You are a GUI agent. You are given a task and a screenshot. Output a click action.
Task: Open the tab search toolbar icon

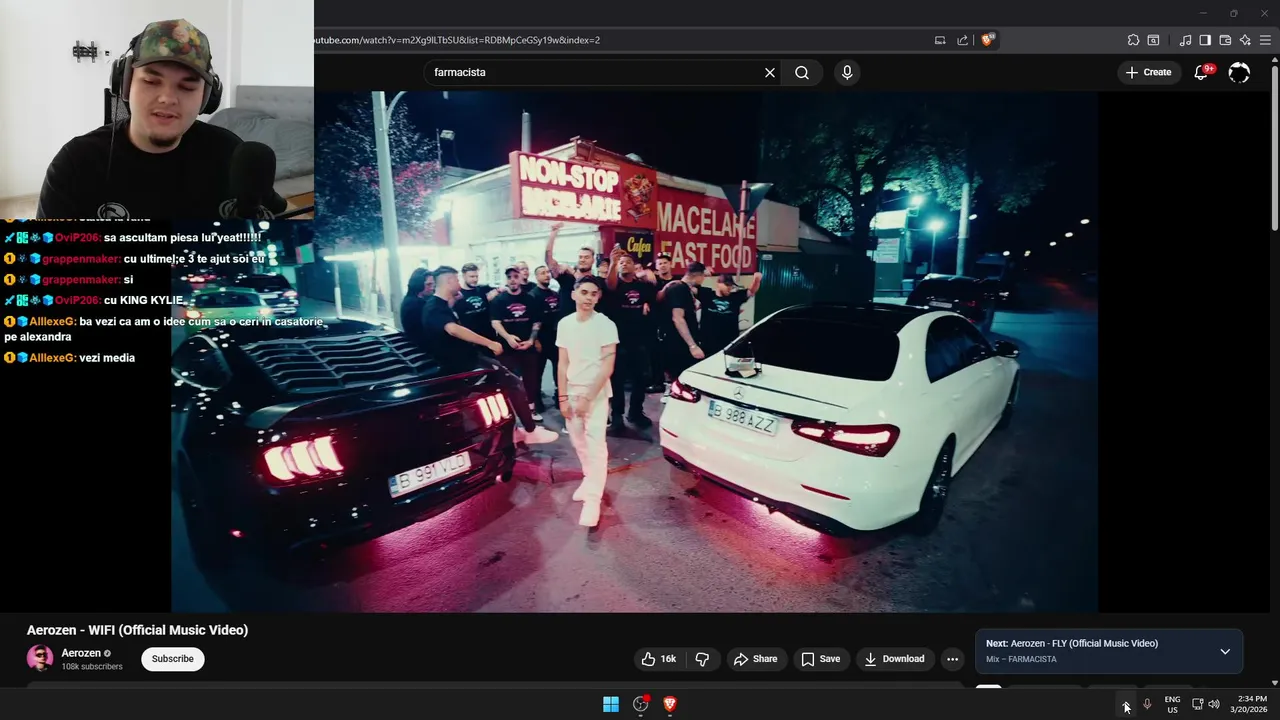click(x=1153, y=40)
